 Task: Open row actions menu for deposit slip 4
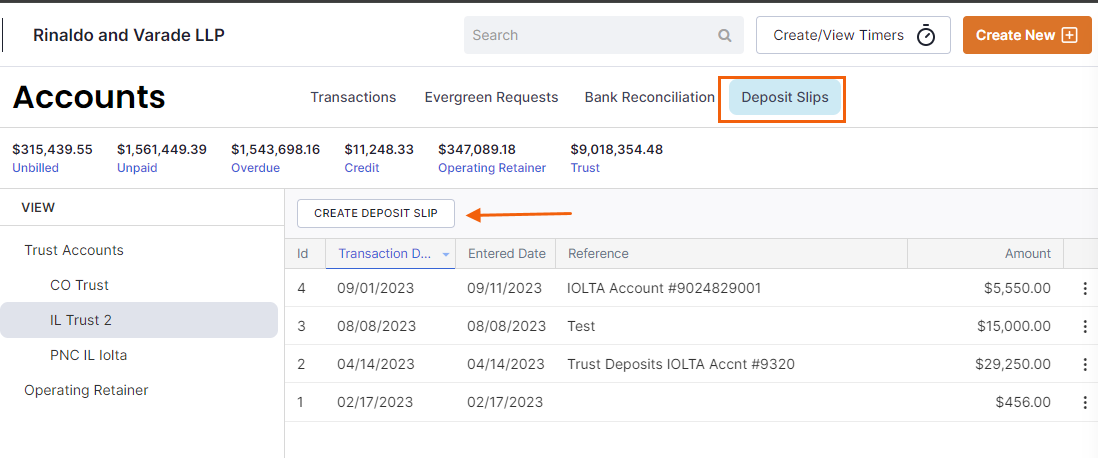point(1085,289)
